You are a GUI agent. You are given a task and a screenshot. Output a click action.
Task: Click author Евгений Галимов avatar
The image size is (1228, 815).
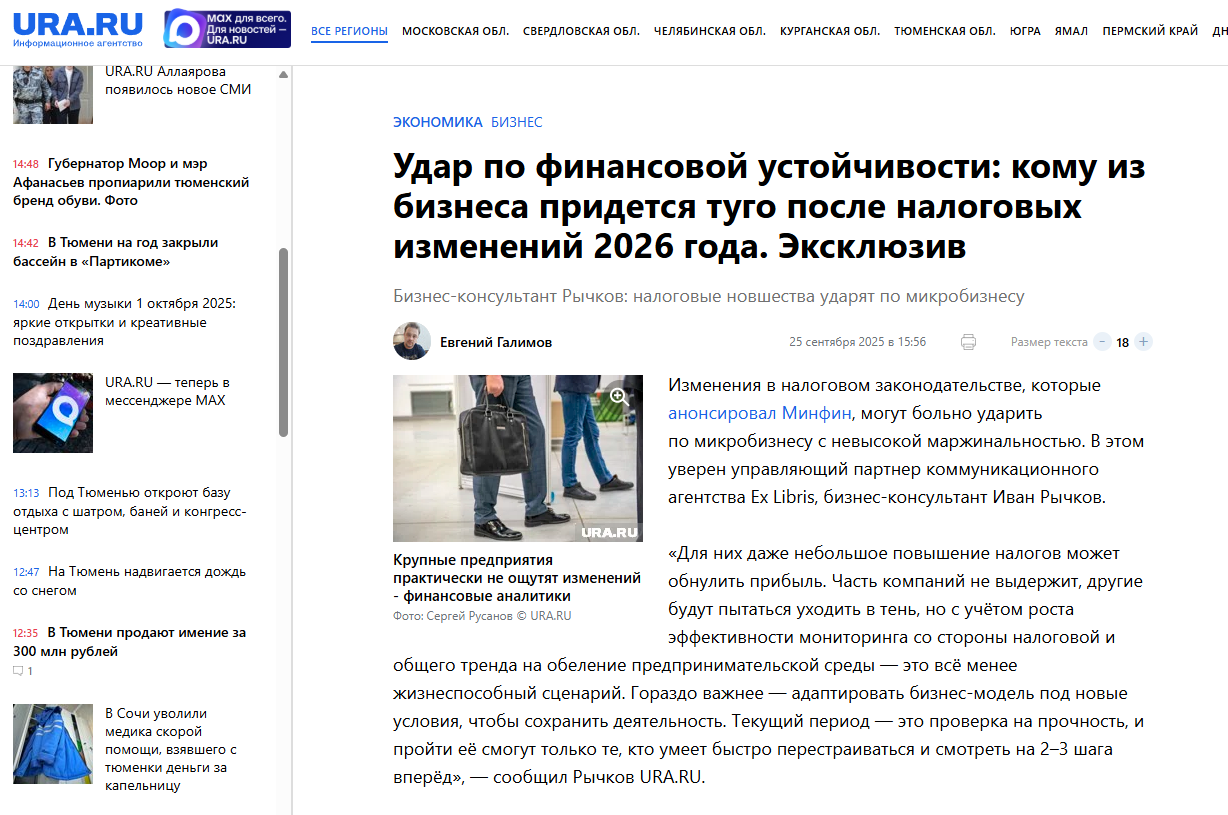pyautogui.click(x=412, y=342)
